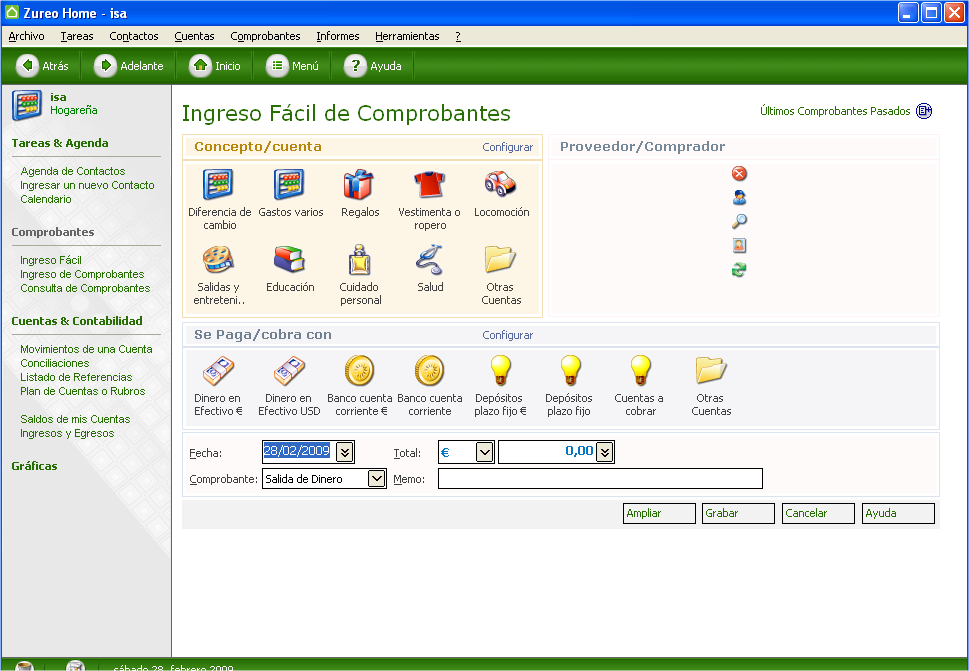The image size is (969, 671).
Task: Select the Locomoción car icon
Action: coord(500,184)
